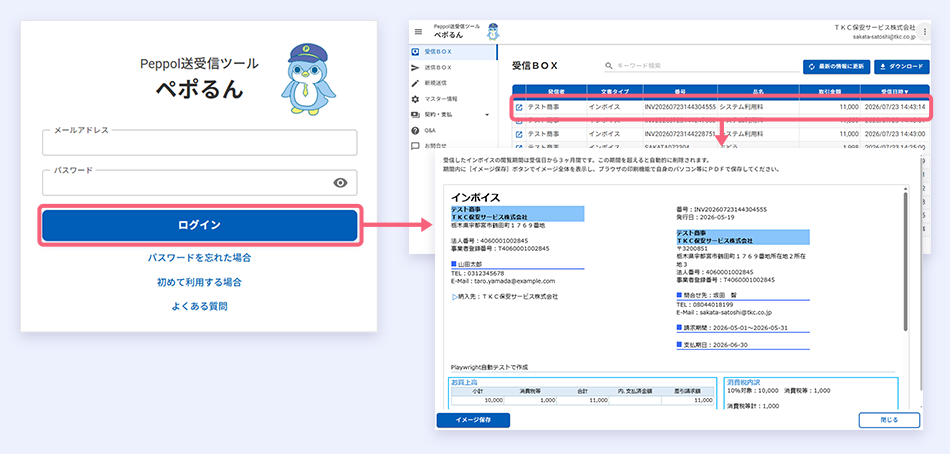
Task: Toggle password visibility eye icon
Action: point(340,183)
